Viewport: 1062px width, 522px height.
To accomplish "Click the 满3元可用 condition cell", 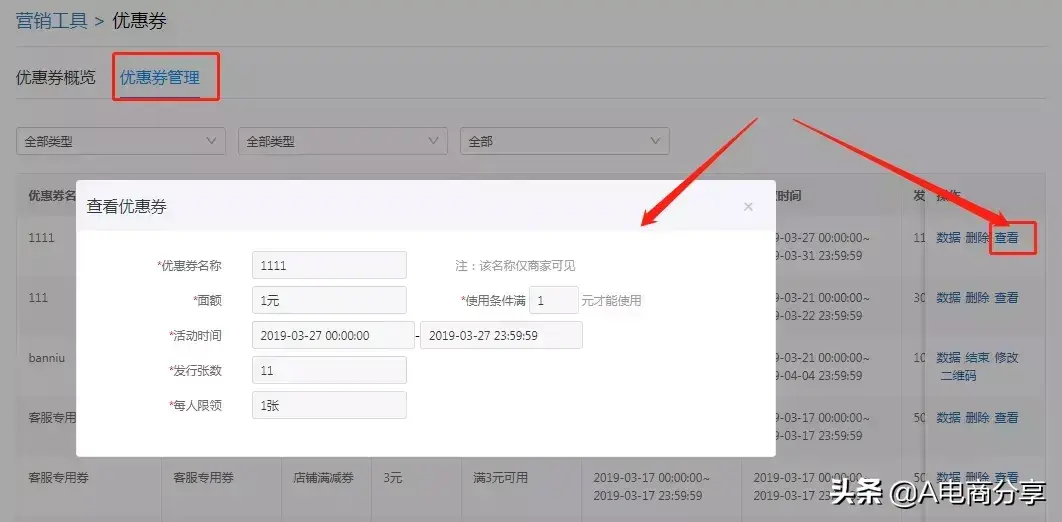I will 500,478.
